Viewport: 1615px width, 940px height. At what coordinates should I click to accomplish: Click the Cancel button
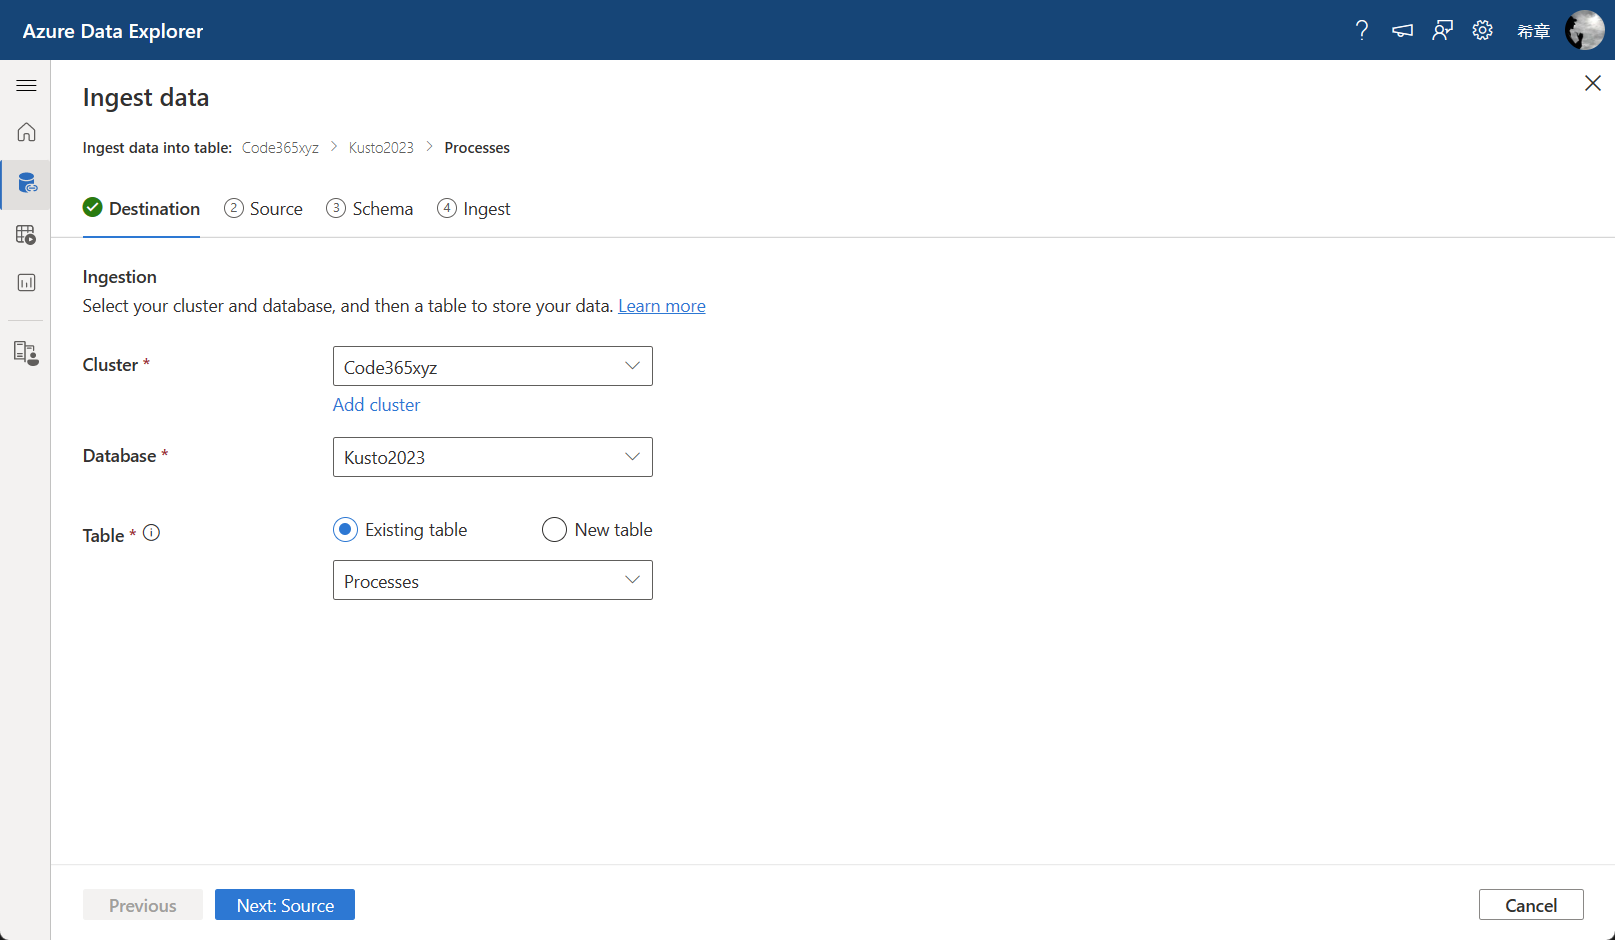1531,905
